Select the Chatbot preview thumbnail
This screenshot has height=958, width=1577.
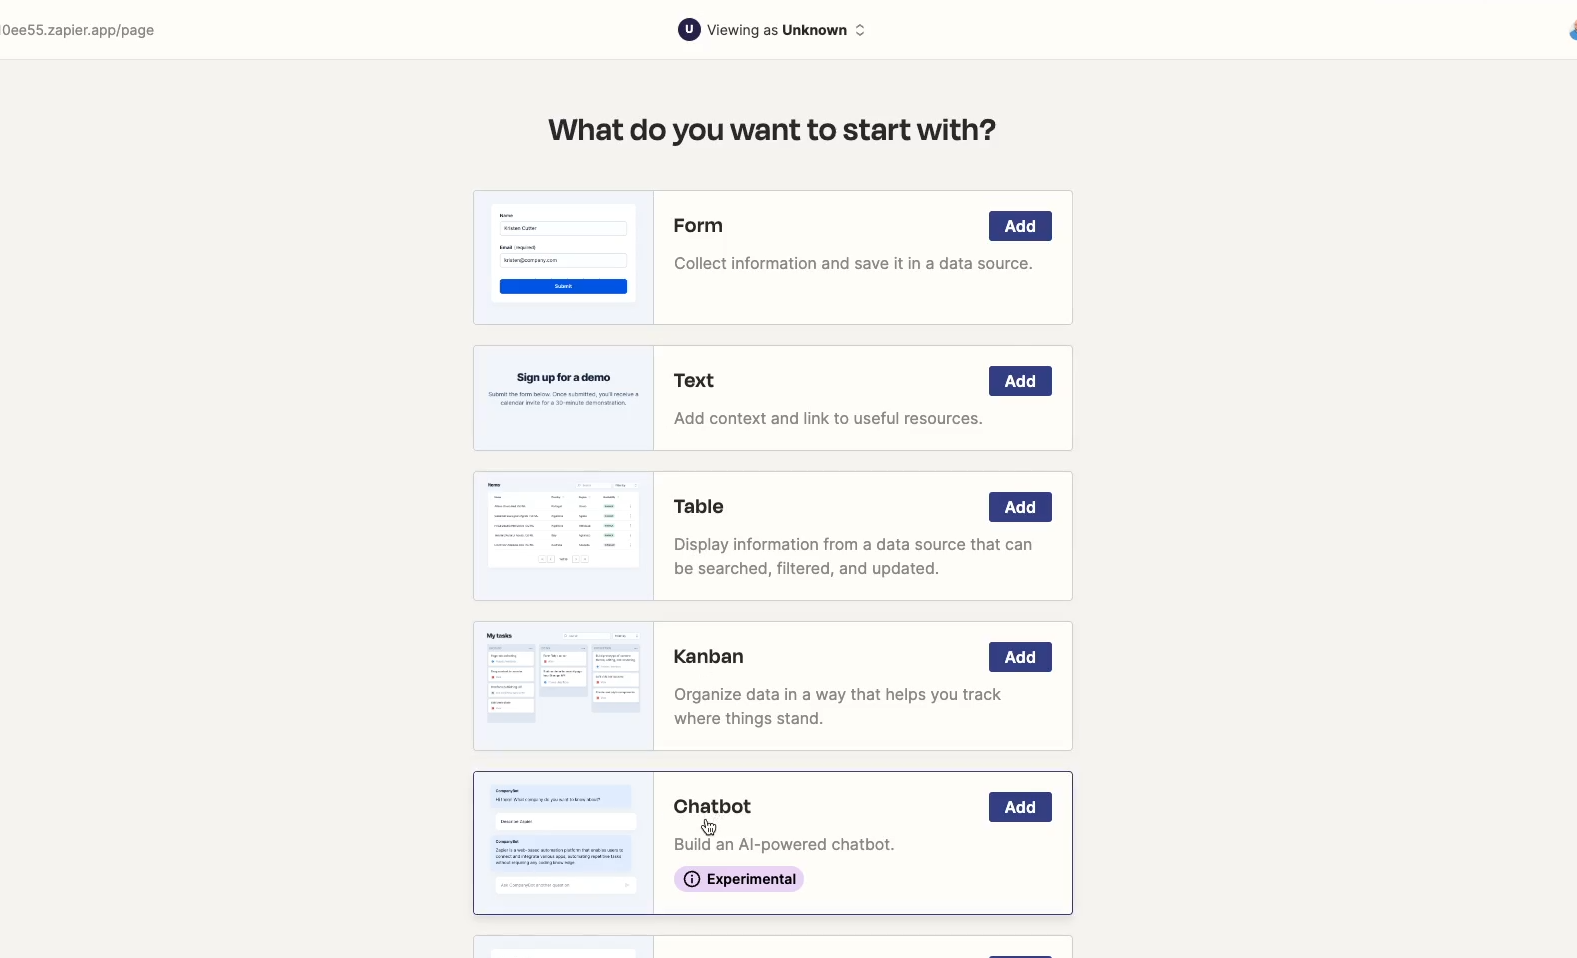pyautogui.click(x=563, y=843)
